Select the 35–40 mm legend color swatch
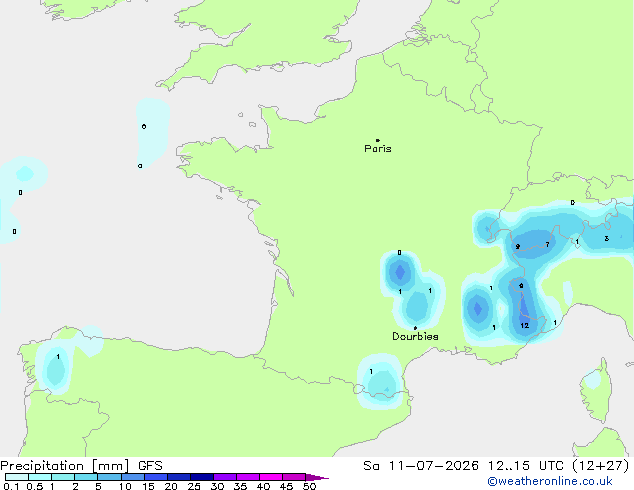This screenshot has width=634, height=490. (x=247, y=477)
